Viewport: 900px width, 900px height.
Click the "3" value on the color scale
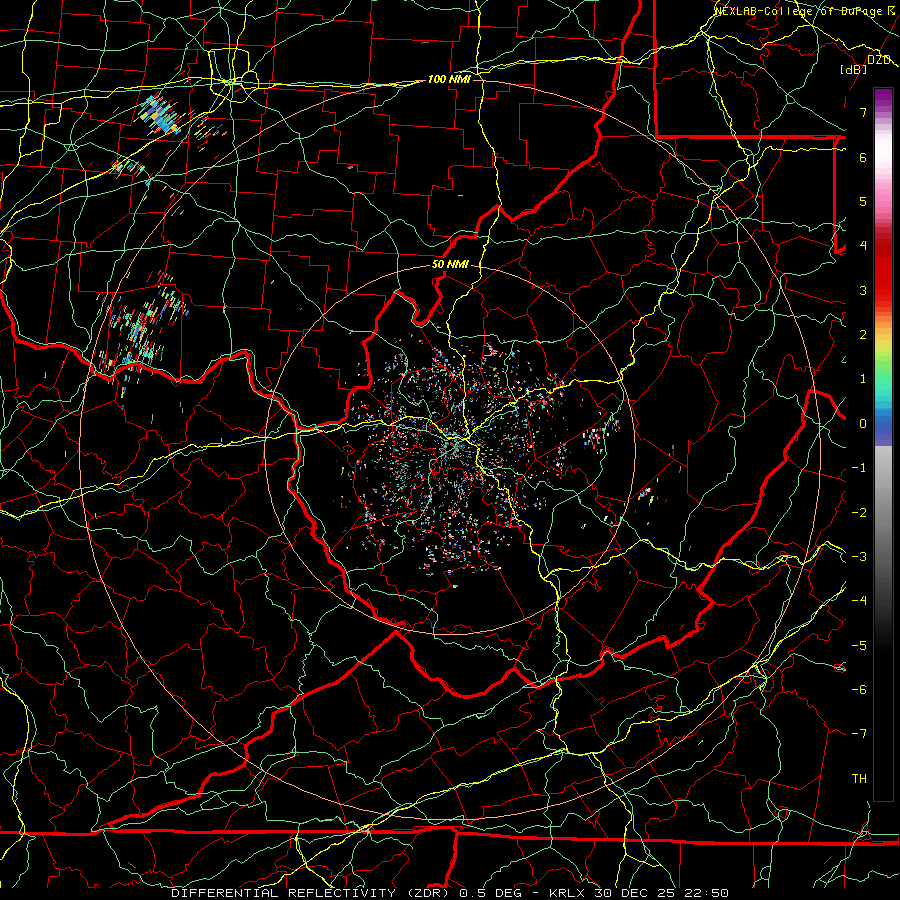pos(863,290)
